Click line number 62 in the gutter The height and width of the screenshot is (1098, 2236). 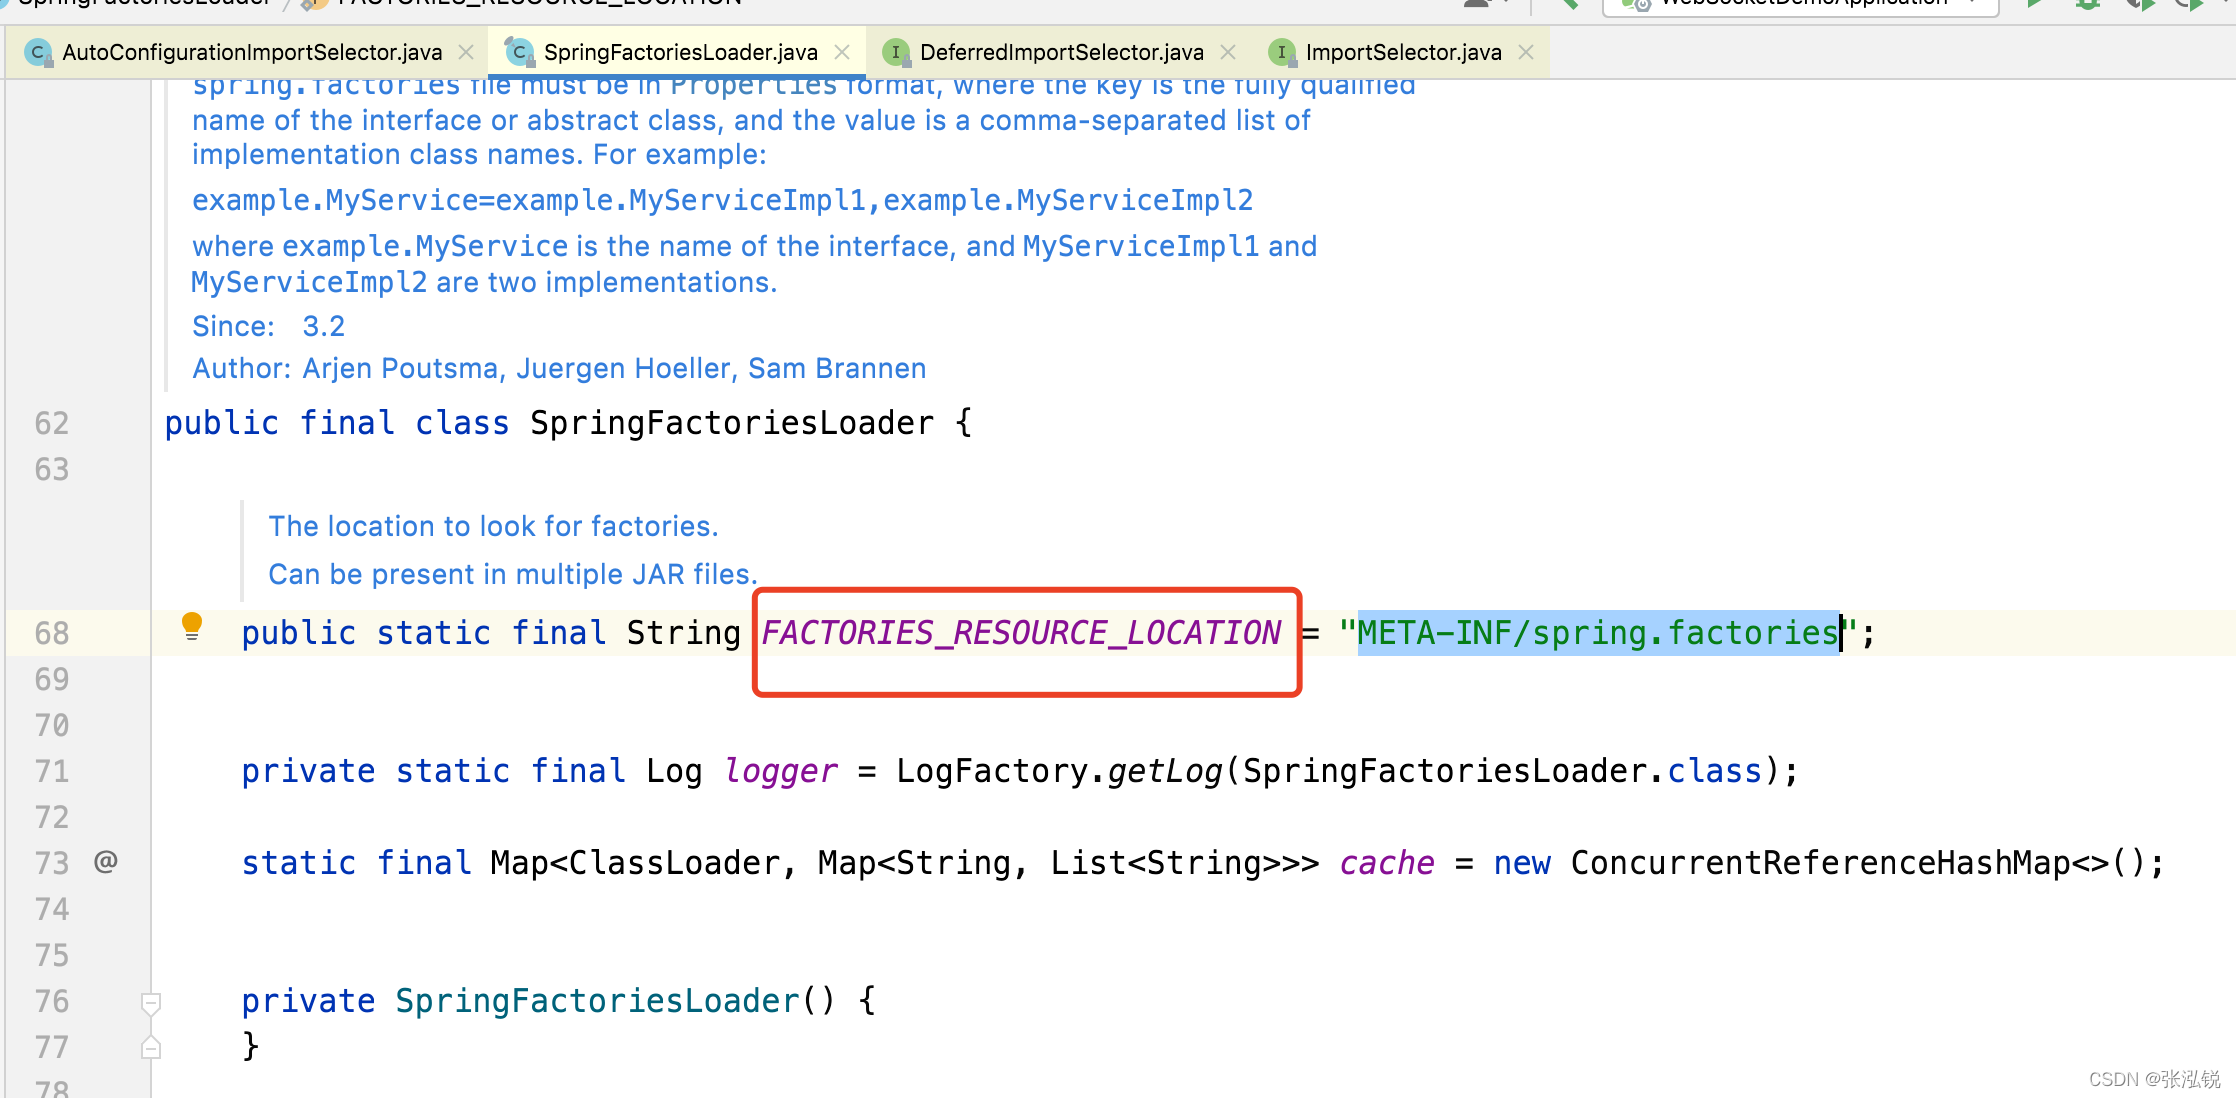coord(52,424)
